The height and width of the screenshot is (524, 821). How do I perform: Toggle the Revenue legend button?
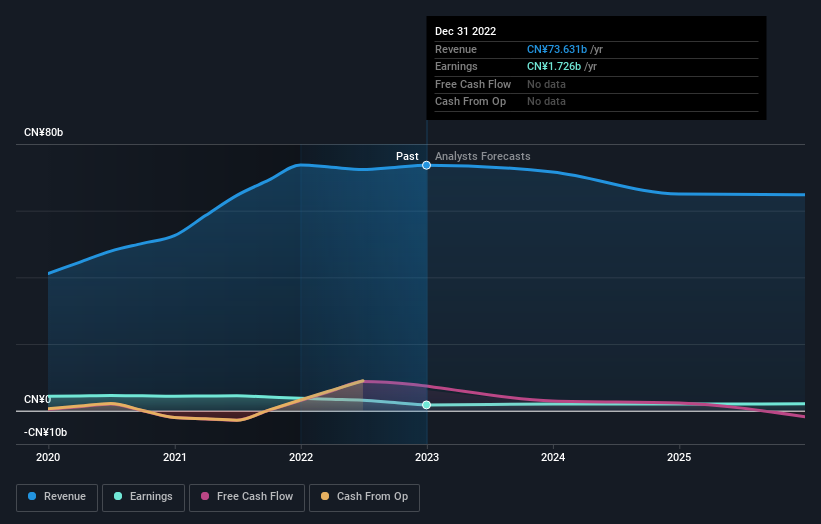coord(57,497)
